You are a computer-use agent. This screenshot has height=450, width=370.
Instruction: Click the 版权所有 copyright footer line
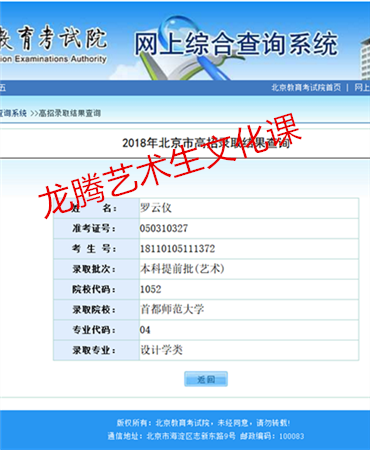click(203, 423)
